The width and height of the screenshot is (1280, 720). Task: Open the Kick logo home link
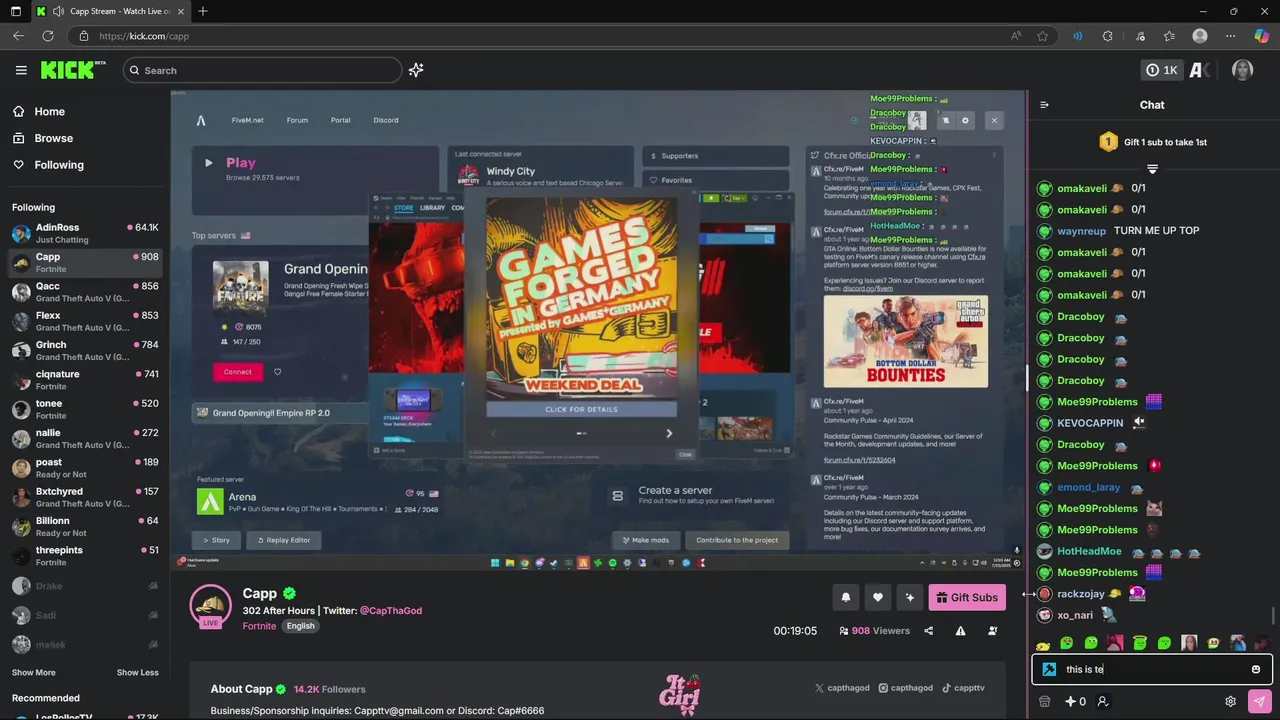[73, 70]
